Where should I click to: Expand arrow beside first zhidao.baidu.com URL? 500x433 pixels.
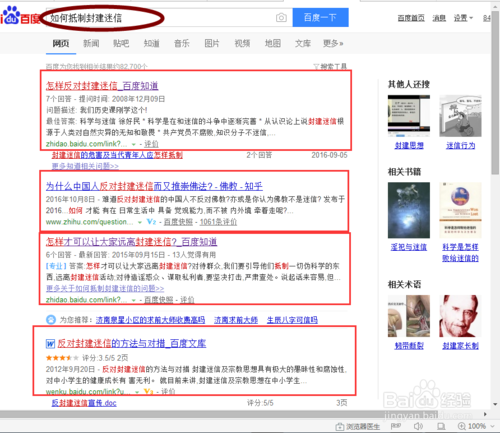133,144
